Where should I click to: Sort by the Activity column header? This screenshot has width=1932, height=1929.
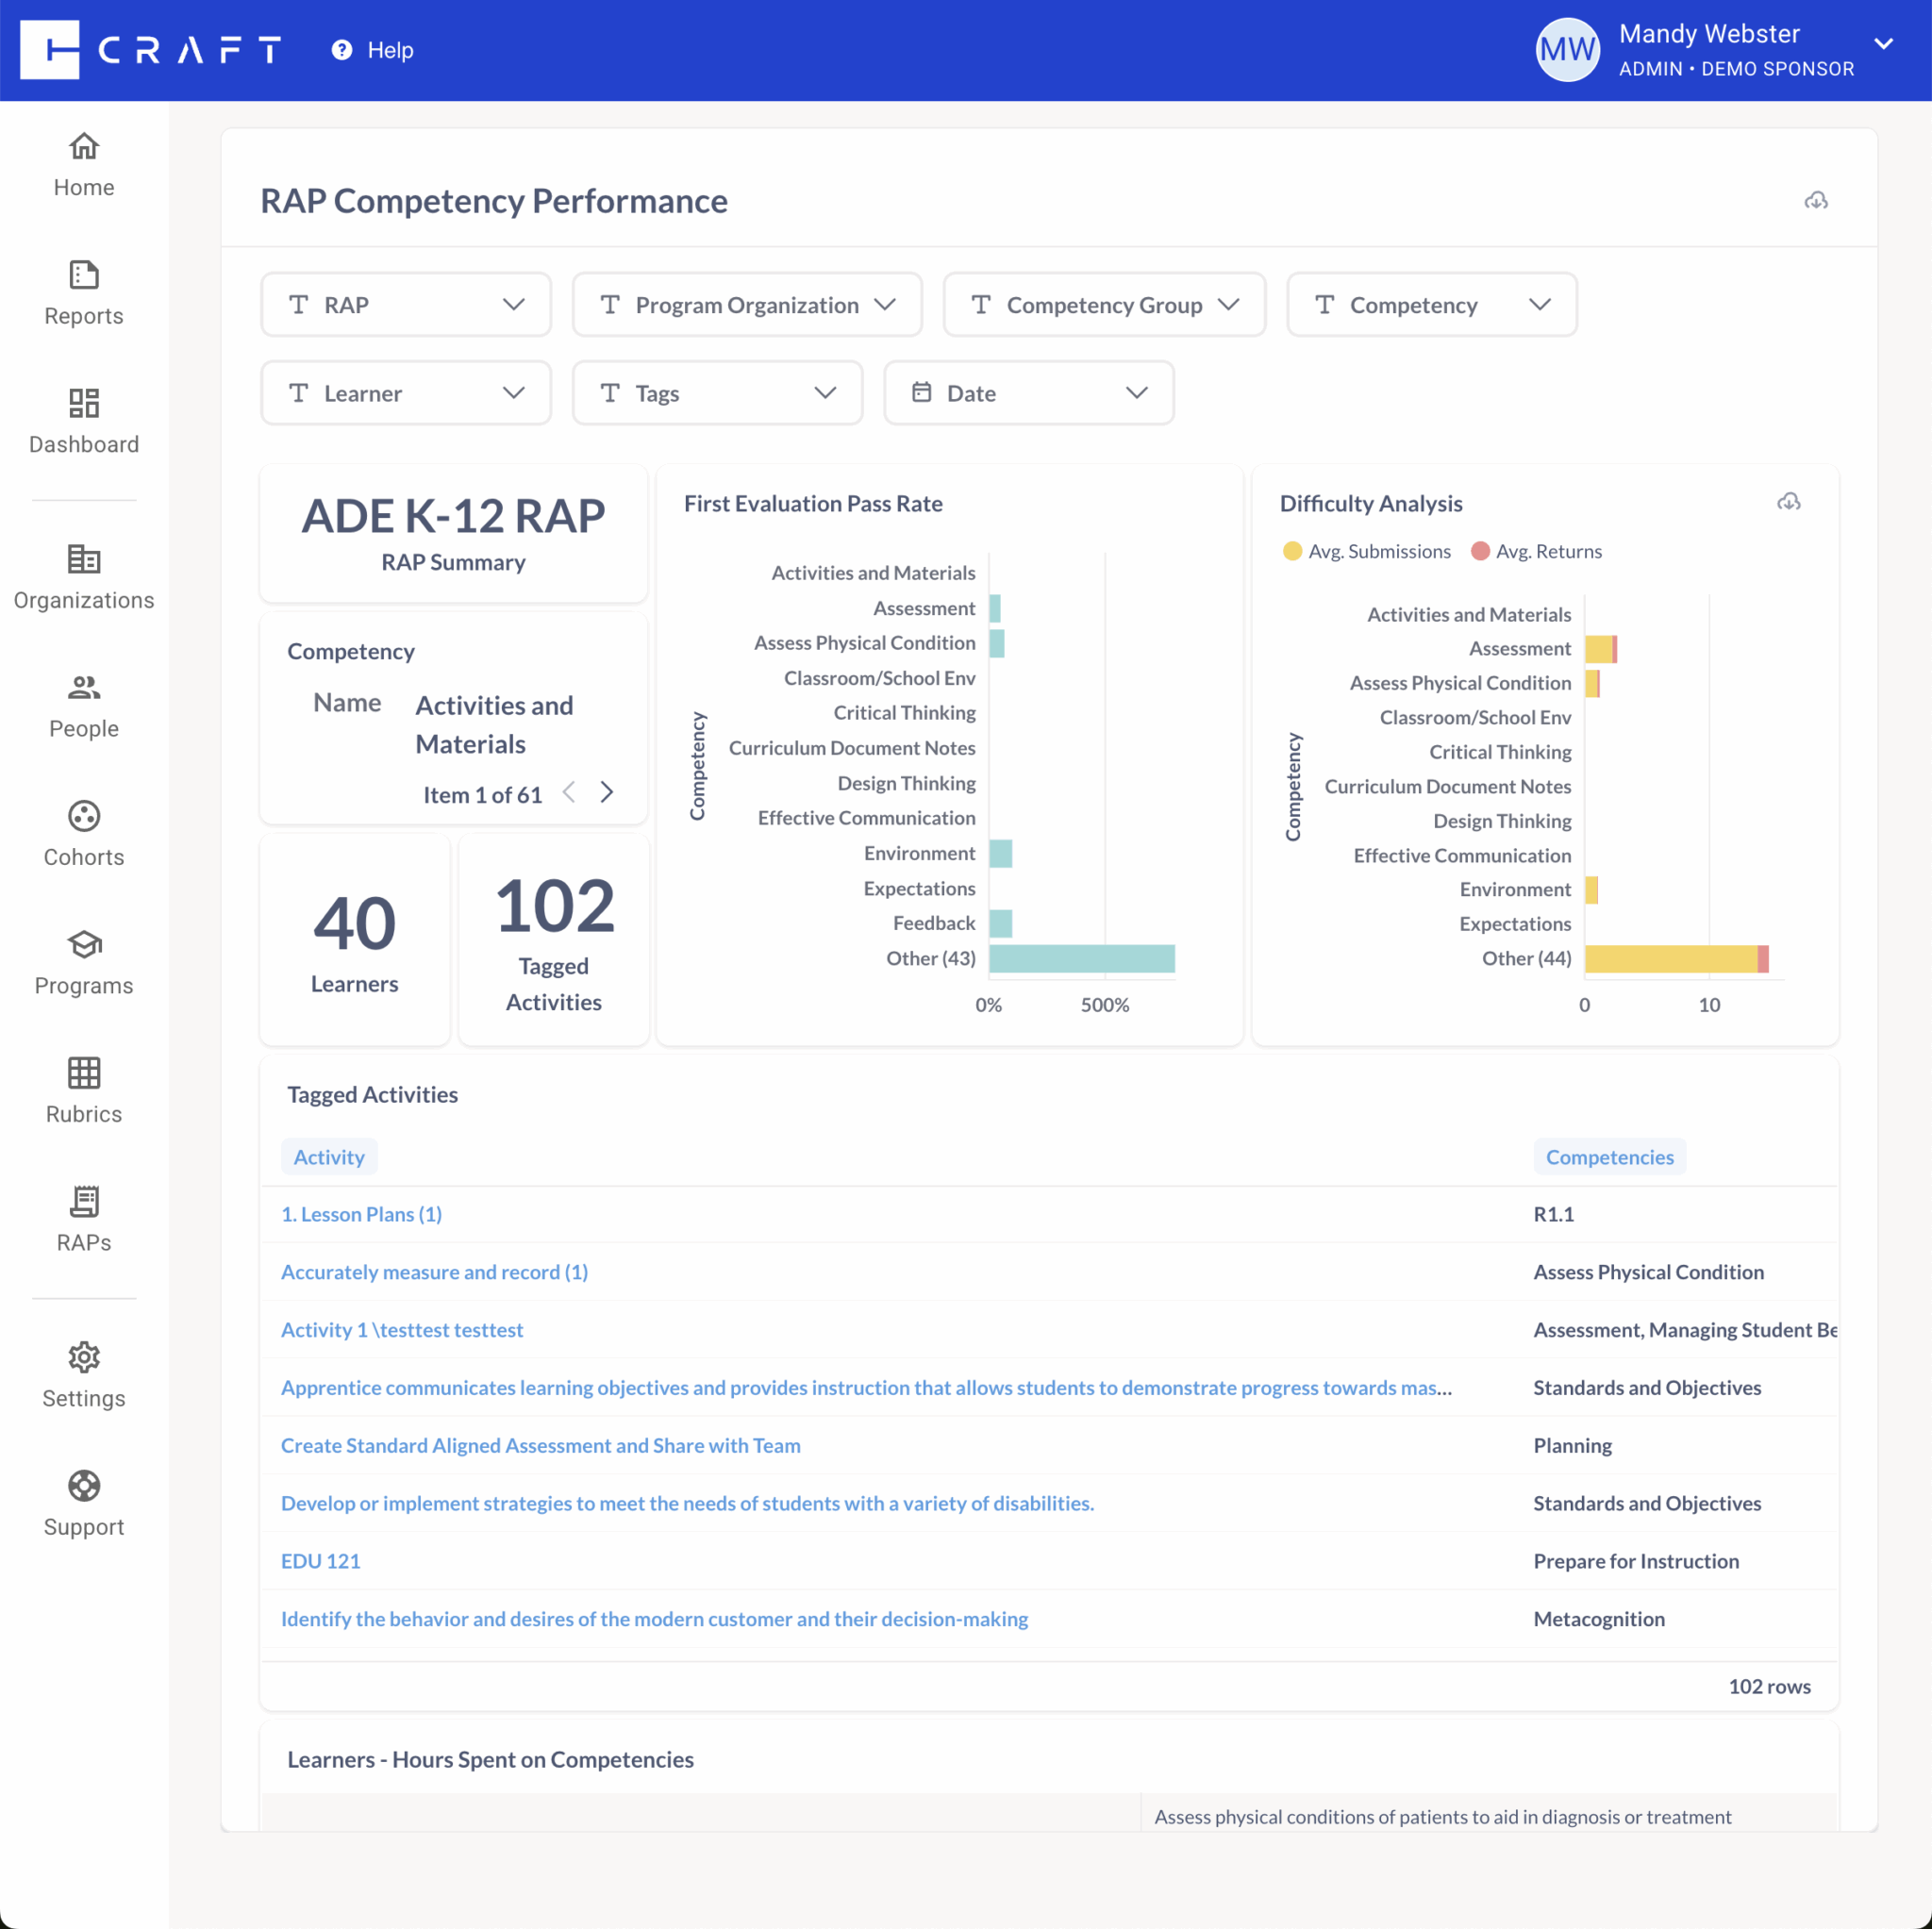click(329, 1157)
